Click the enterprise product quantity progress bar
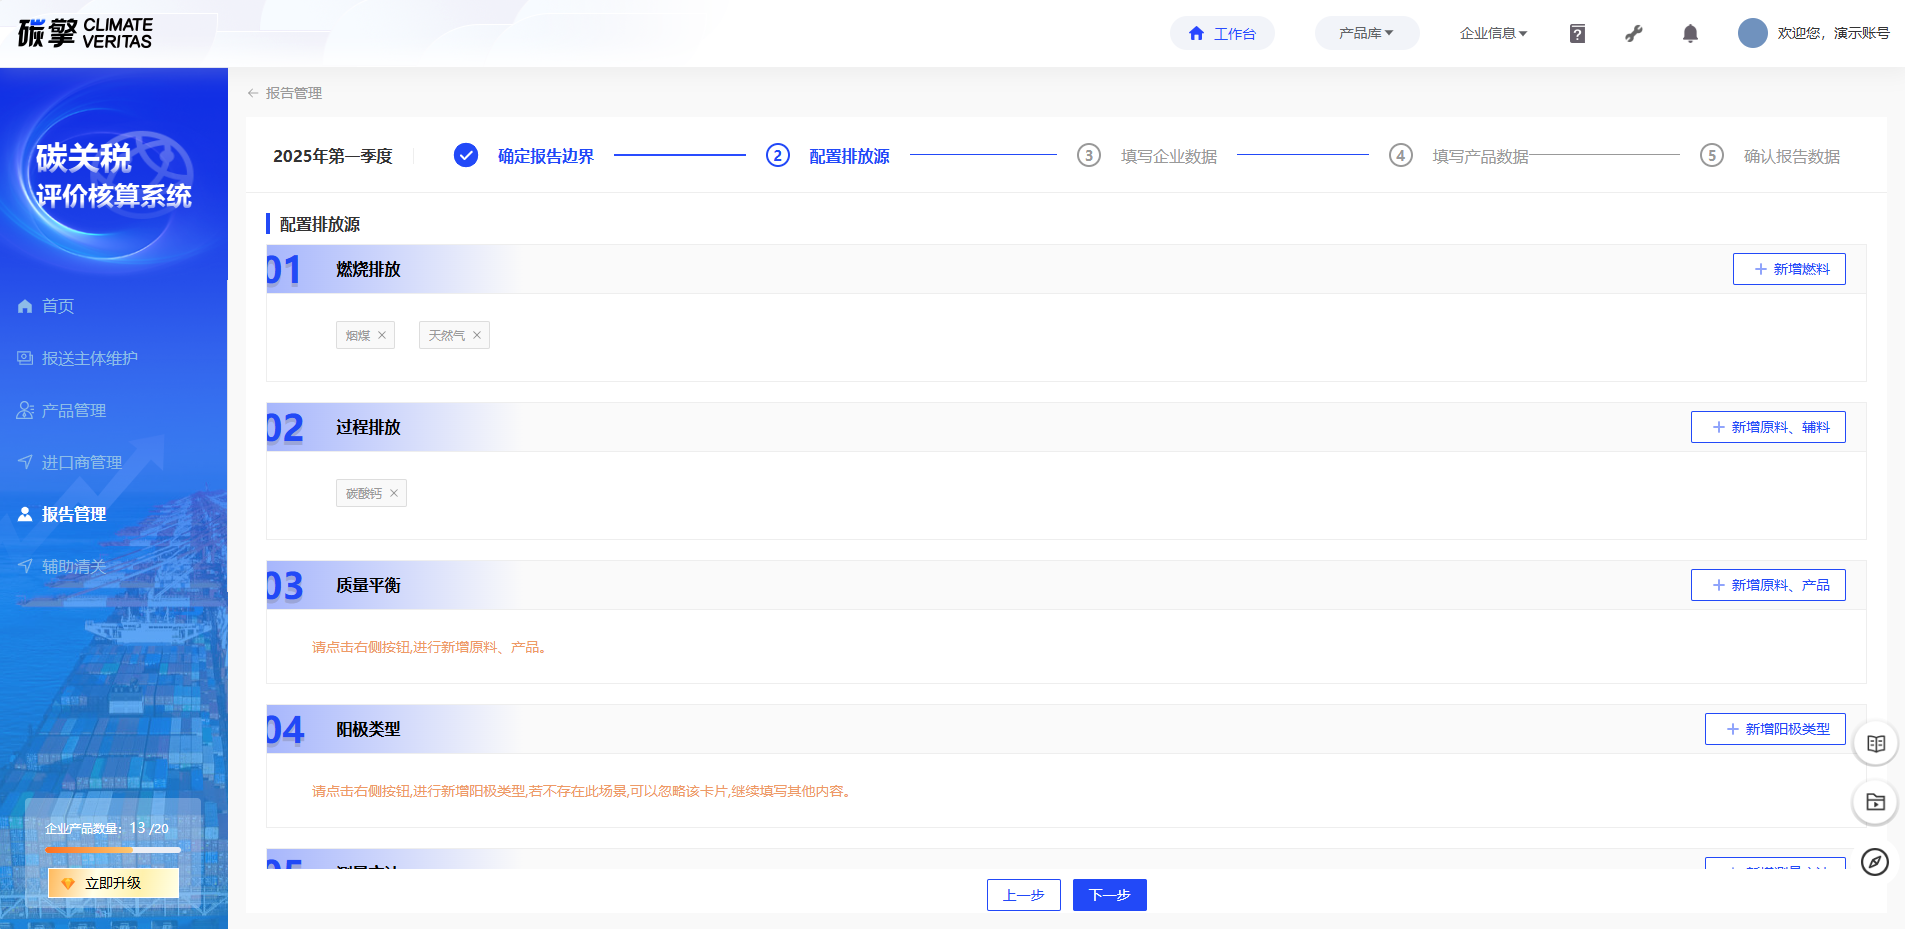This screenshot has width=1905, height=929. (113, 850)
